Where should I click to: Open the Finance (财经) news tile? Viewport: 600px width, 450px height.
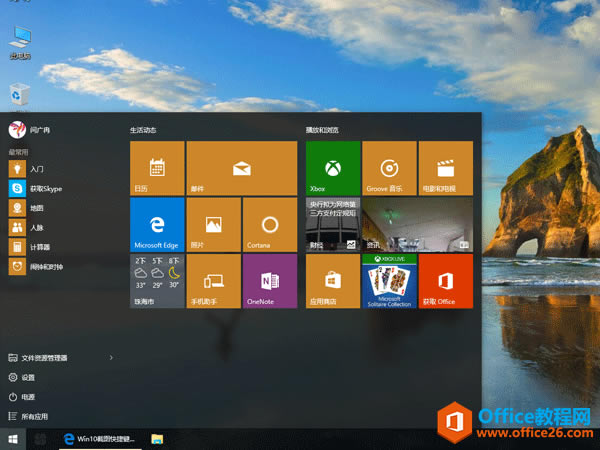point(333,225)
